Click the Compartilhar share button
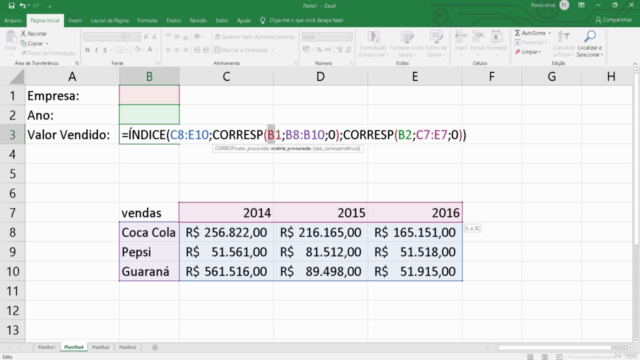 (613, 20)
